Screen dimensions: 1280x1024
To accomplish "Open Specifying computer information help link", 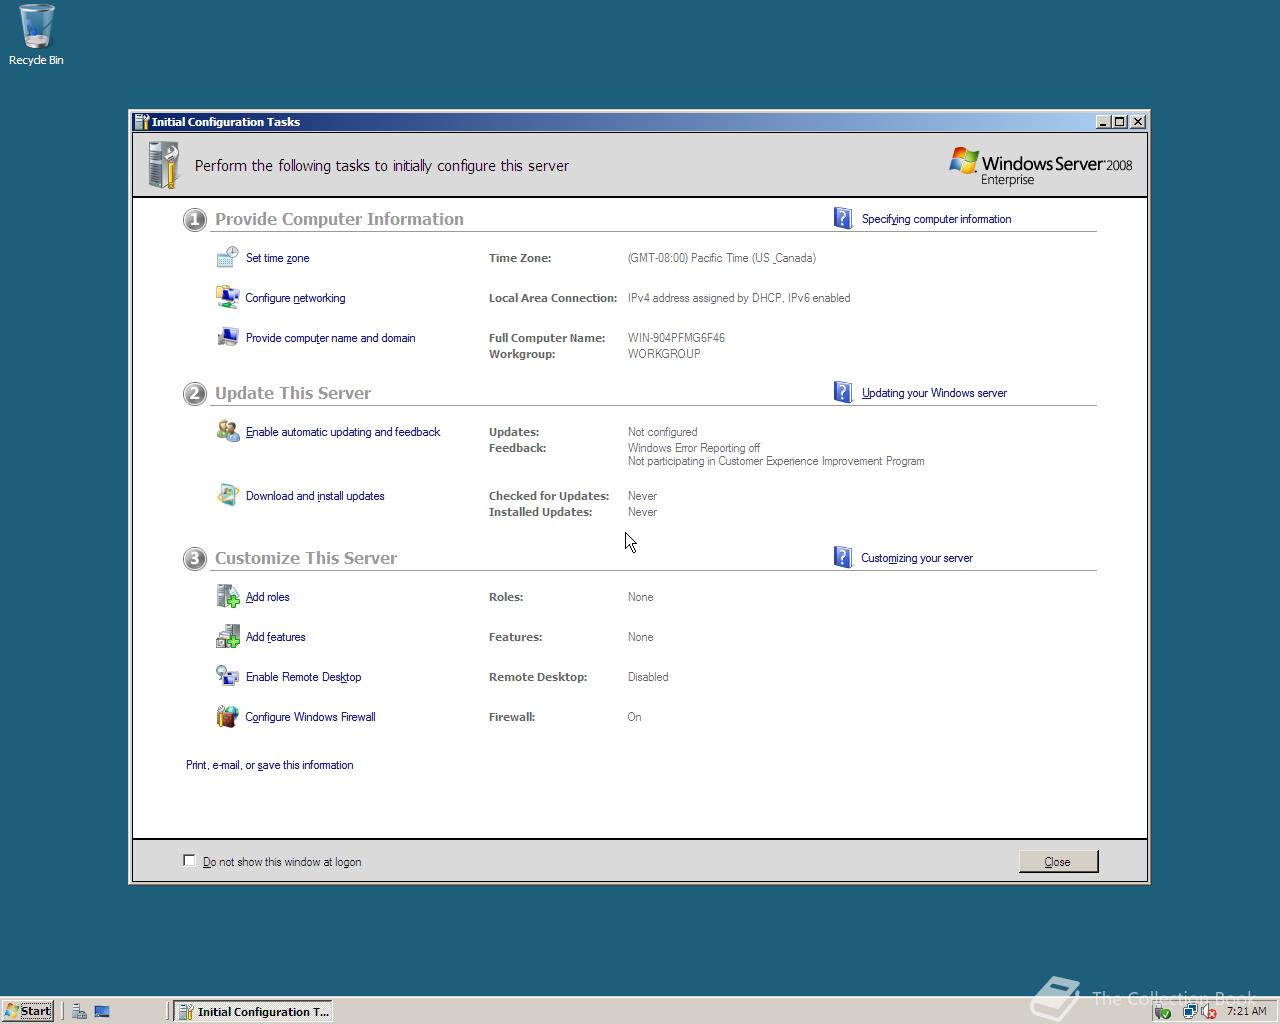I will click(x=936, y=219).
